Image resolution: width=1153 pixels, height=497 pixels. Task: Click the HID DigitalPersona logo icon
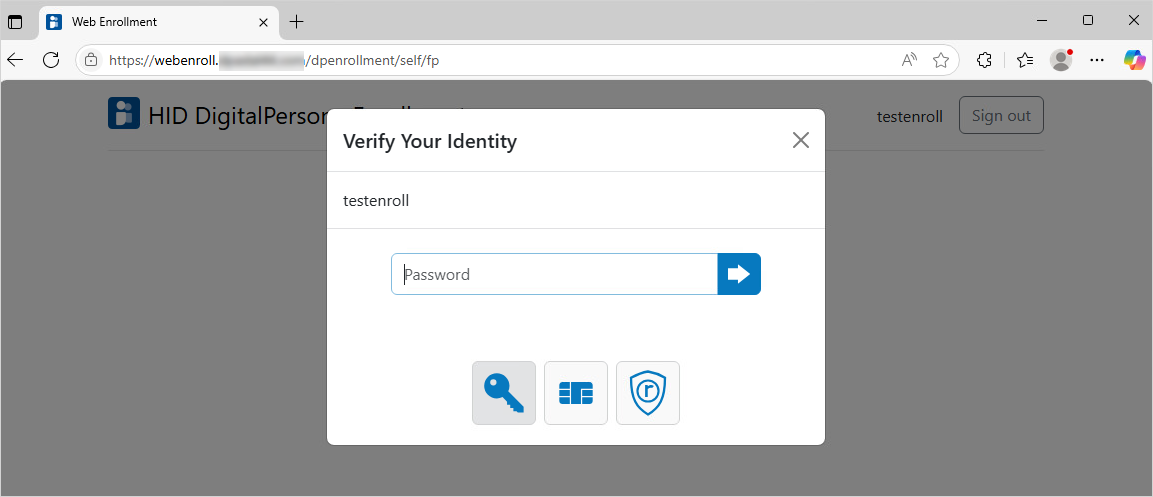[124, 114]
